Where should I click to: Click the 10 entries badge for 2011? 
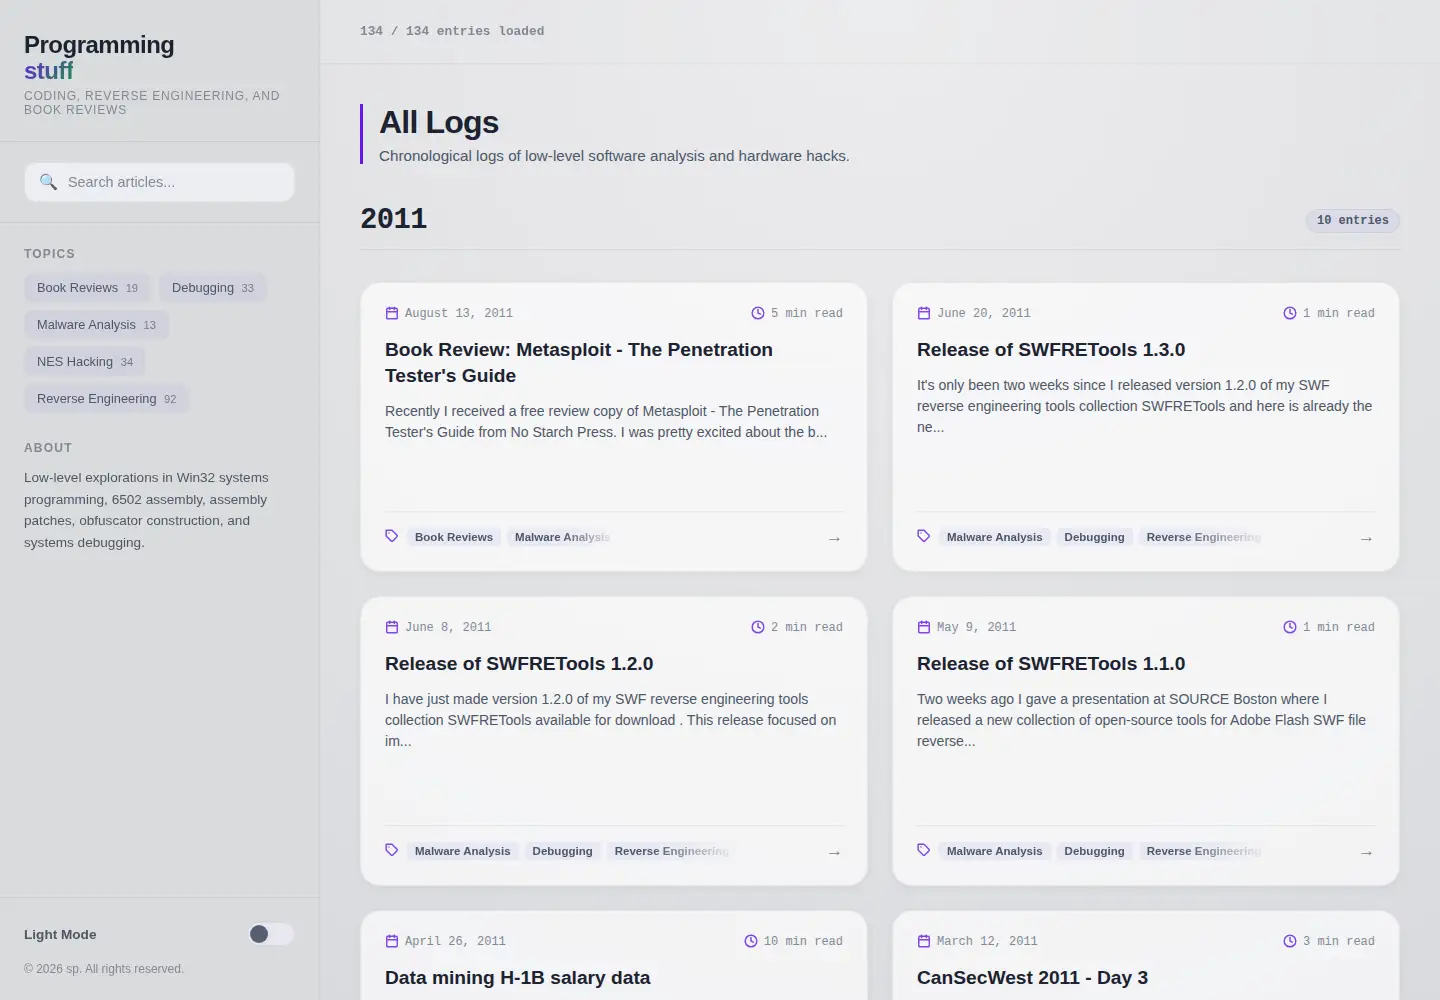1352,220
